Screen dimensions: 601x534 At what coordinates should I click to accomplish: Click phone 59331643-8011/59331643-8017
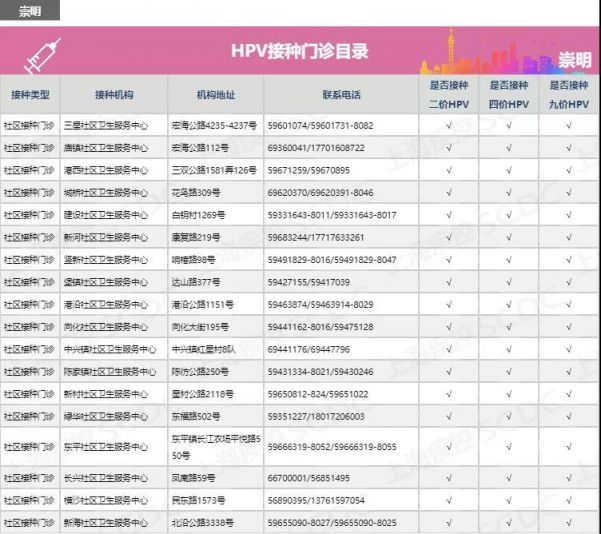pyautogui.click(x=332, y=215)
